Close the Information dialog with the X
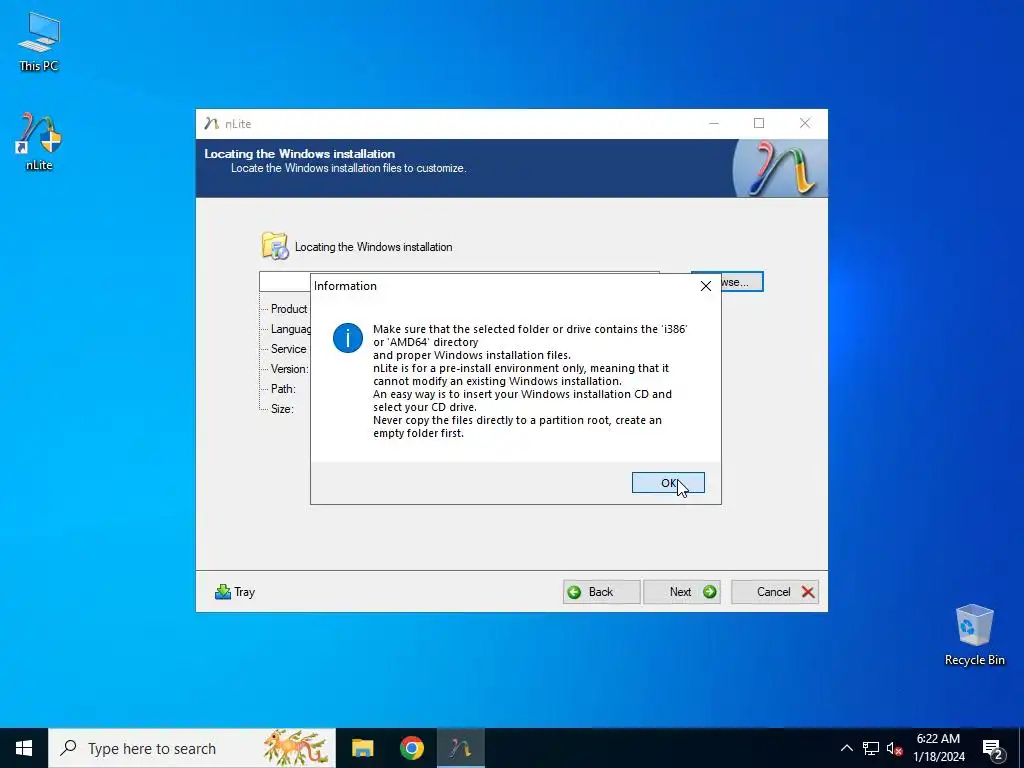The height and width of the screenshot is (768, 1024). click(705, 286)
